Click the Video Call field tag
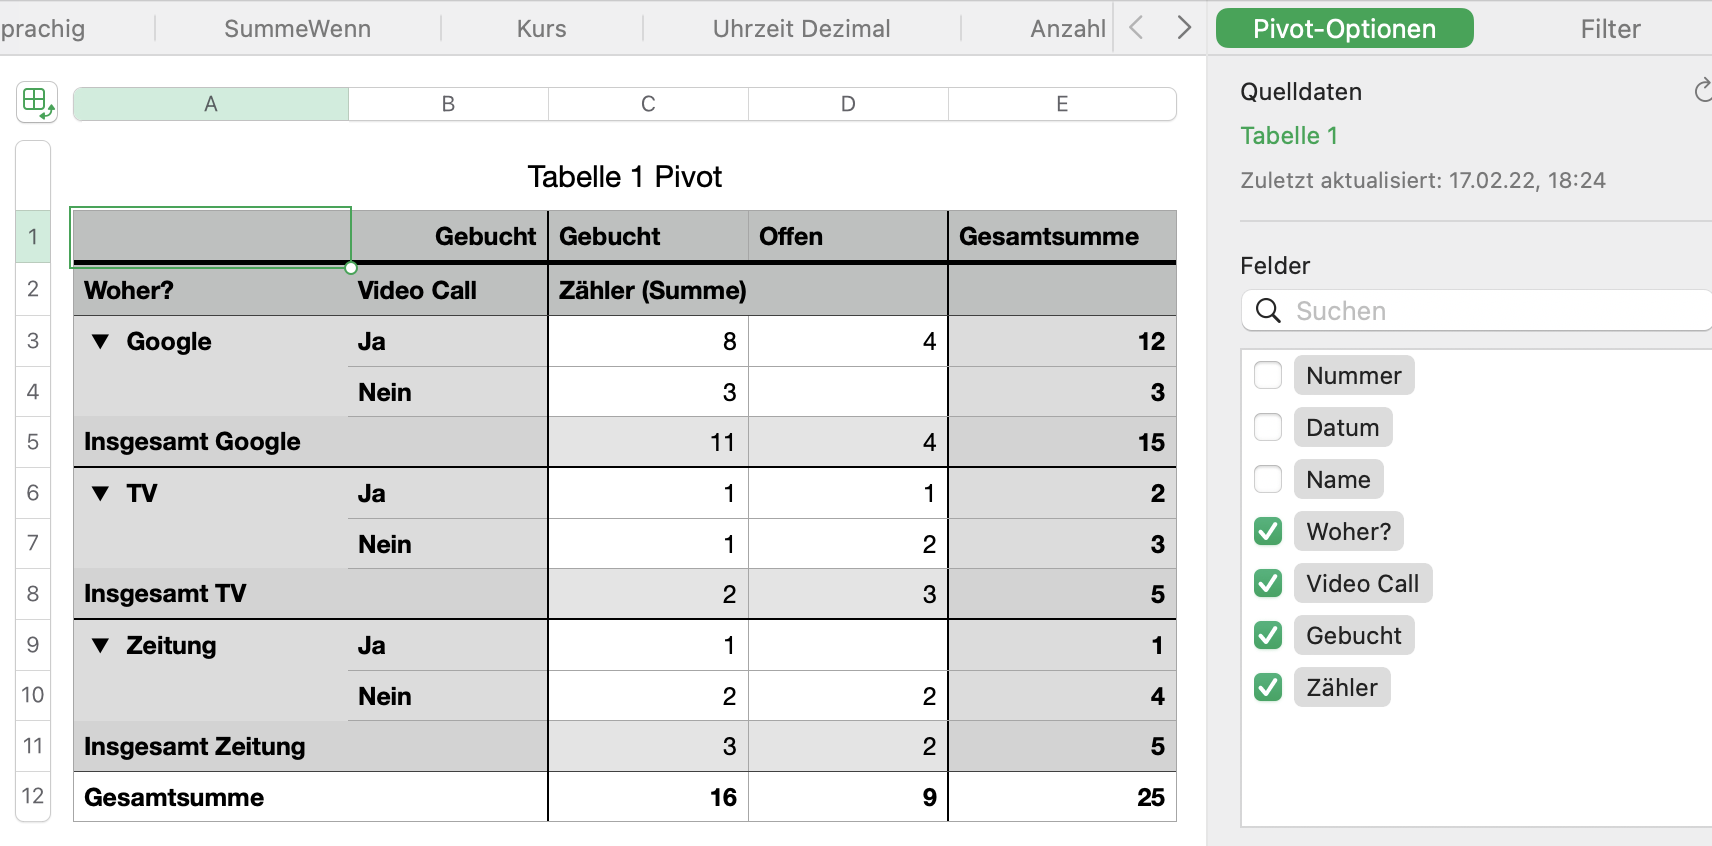The height and width of the screenshot is (846, 1712). coord(1362,584)
